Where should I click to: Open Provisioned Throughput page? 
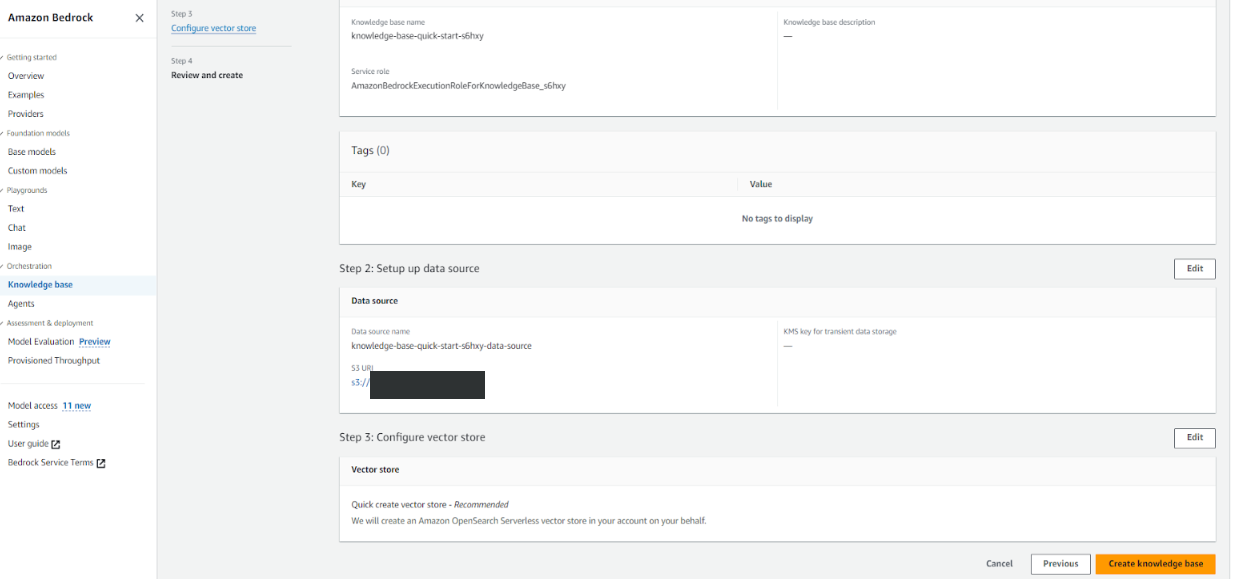(x=54, y=361)
